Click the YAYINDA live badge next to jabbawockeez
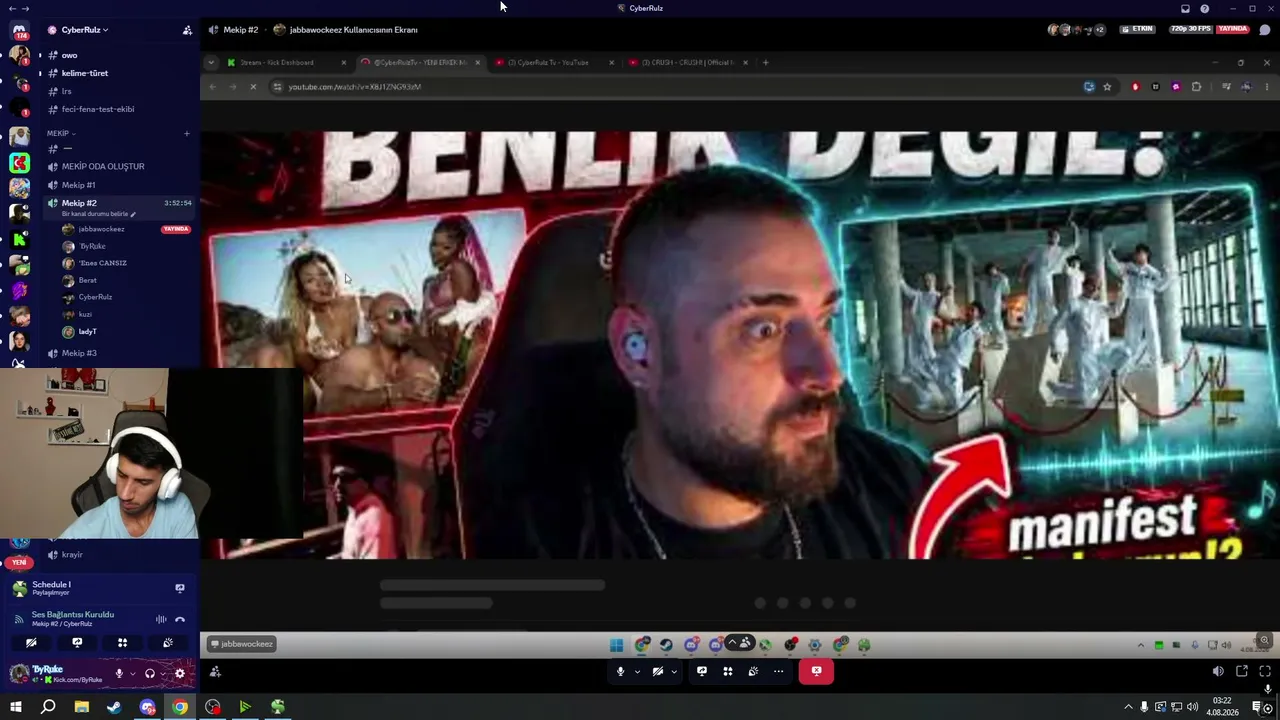1280x720 pixels. 176,229
